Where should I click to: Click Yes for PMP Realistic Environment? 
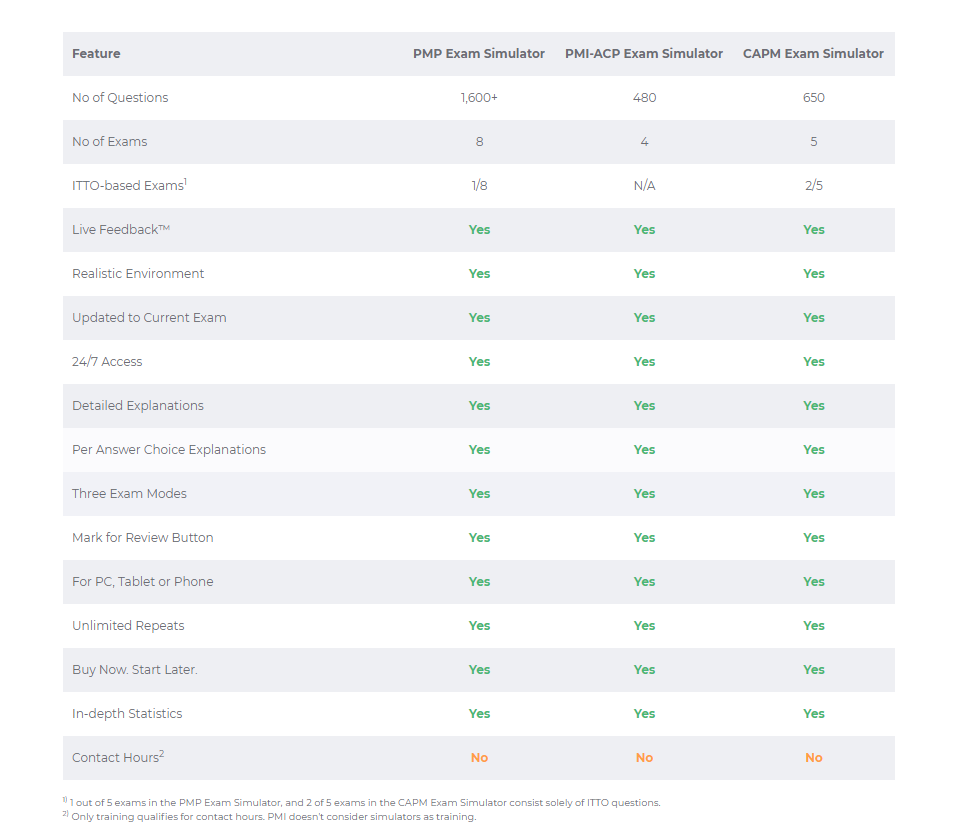pos(479,274)
